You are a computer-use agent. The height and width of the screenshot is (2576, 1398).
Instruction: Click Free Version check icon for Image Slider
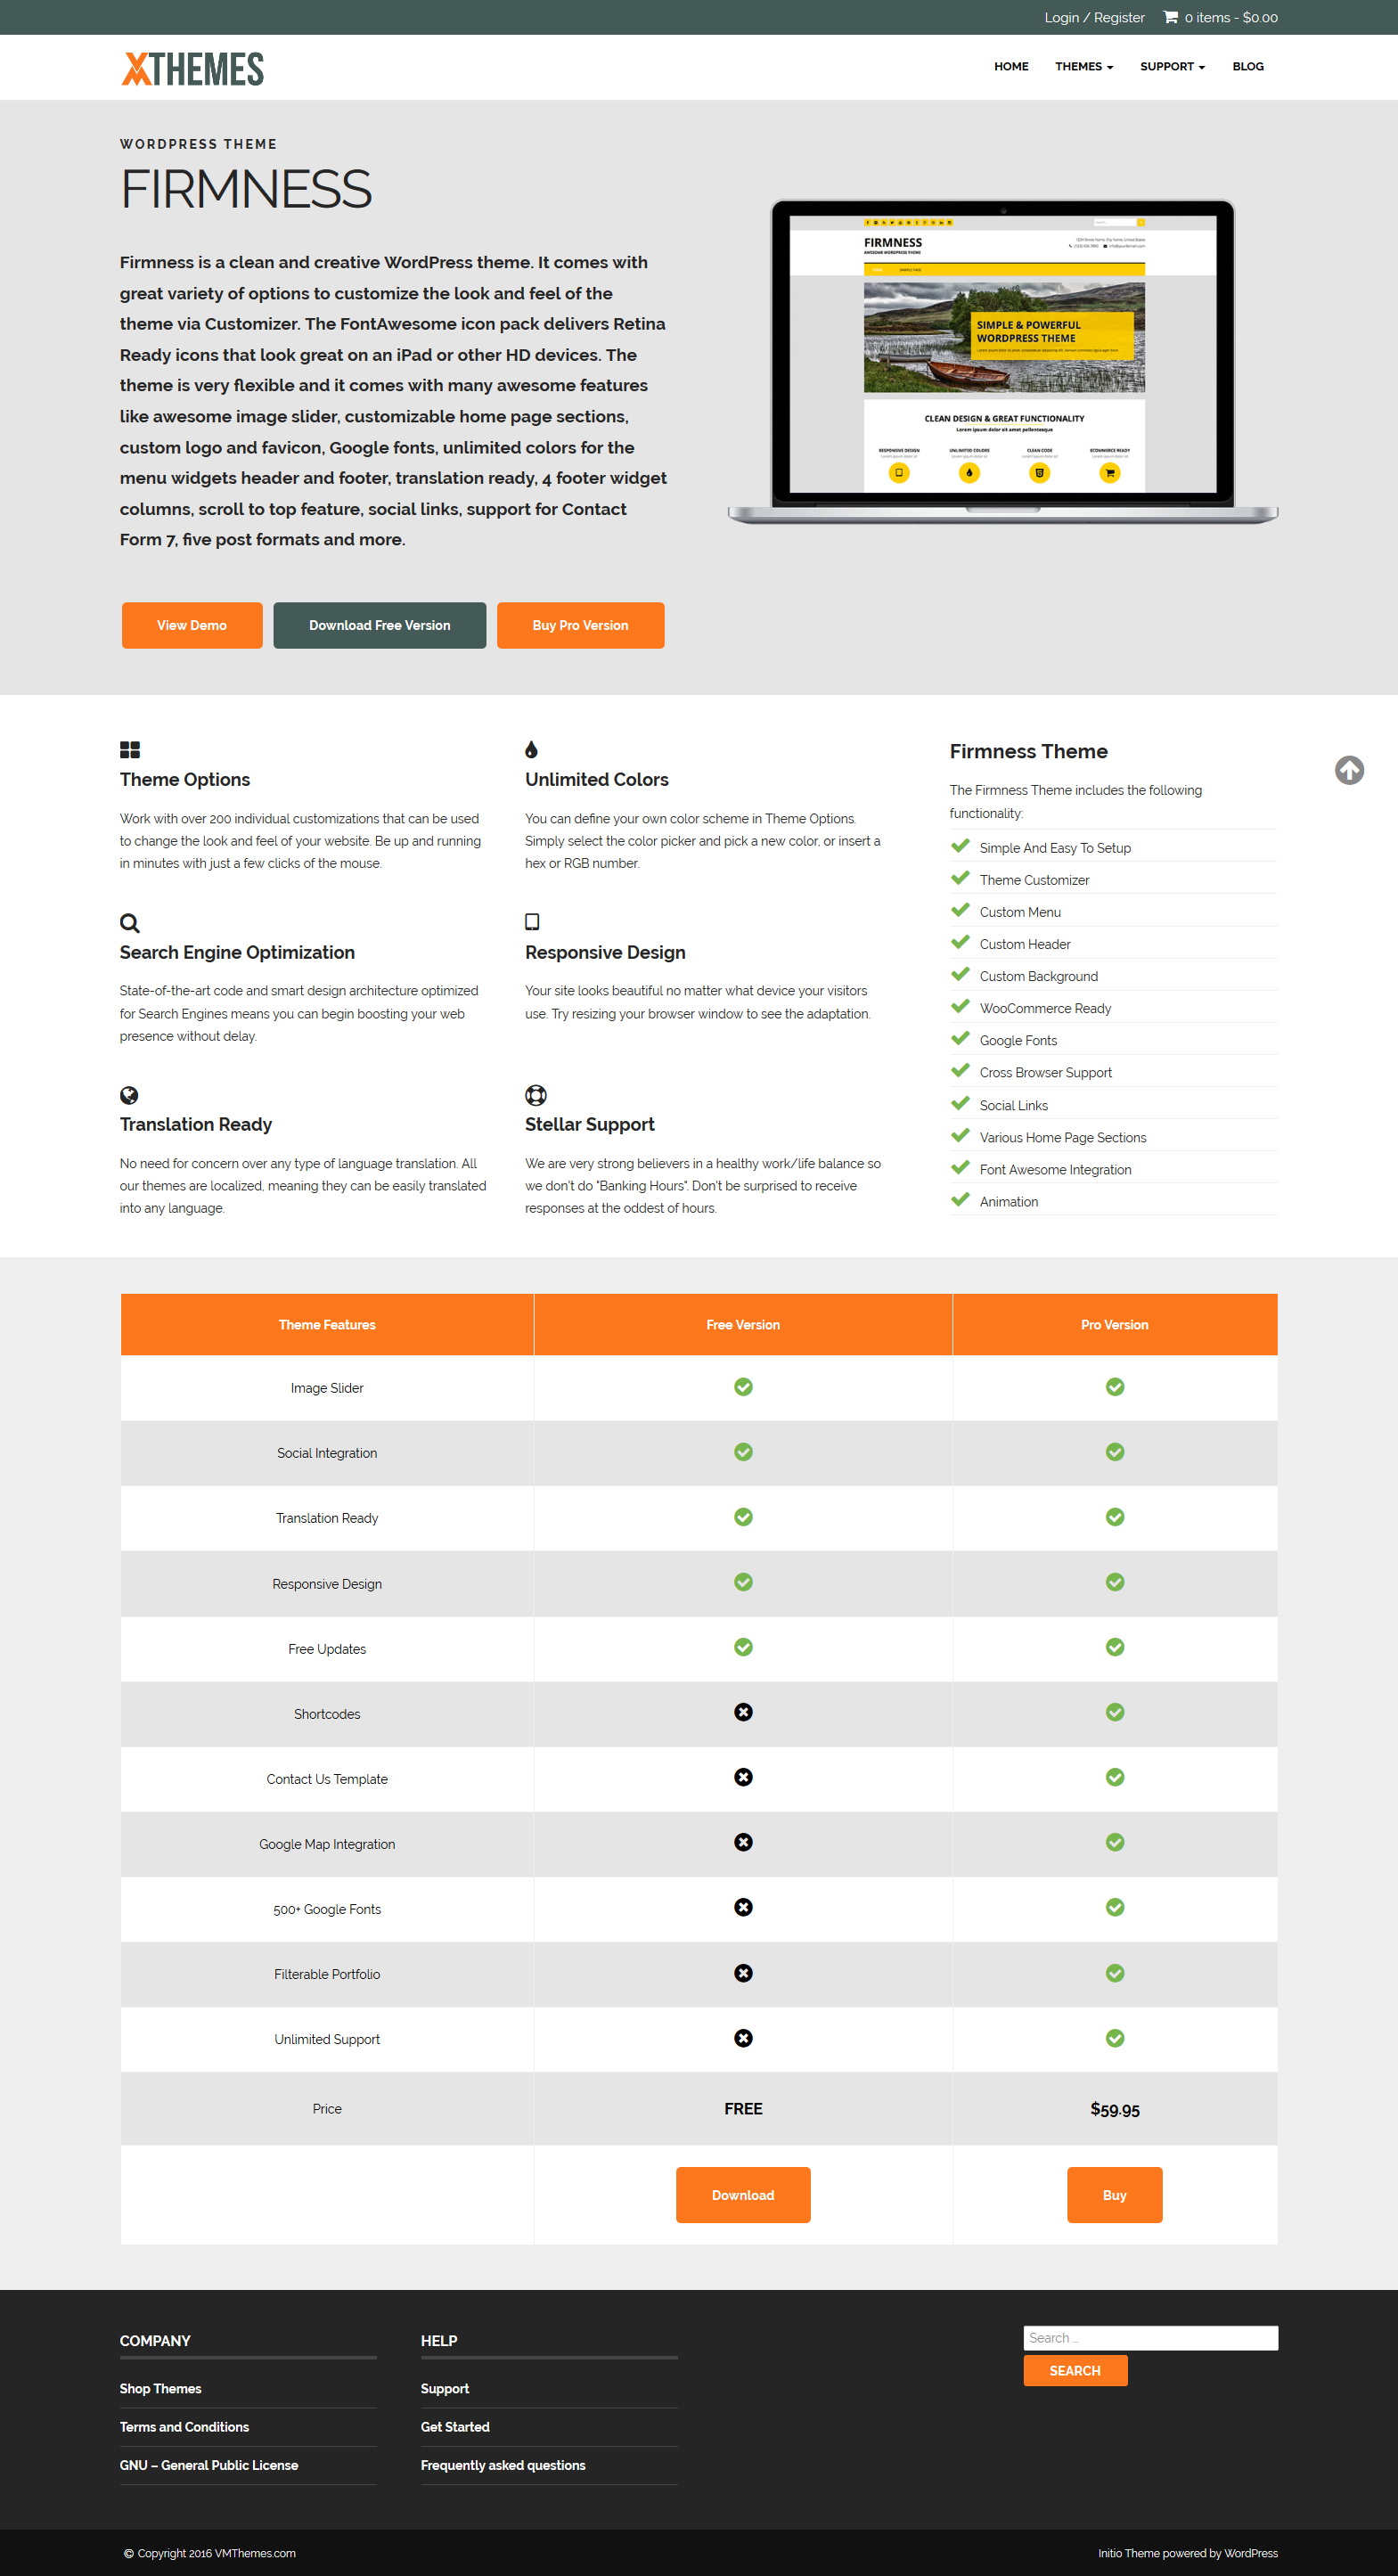[x=743, y=1387]
